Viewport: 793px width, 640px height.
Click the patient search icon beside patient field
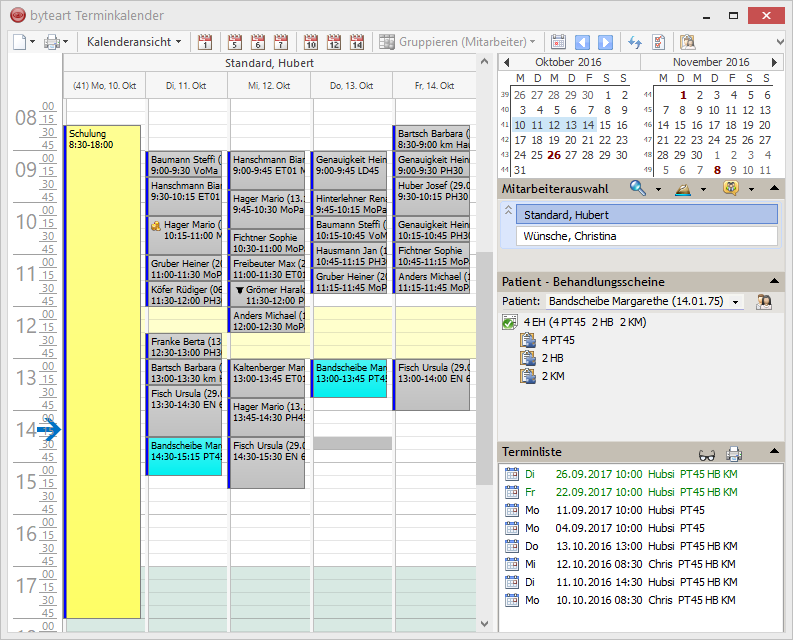tap(764, 301)
